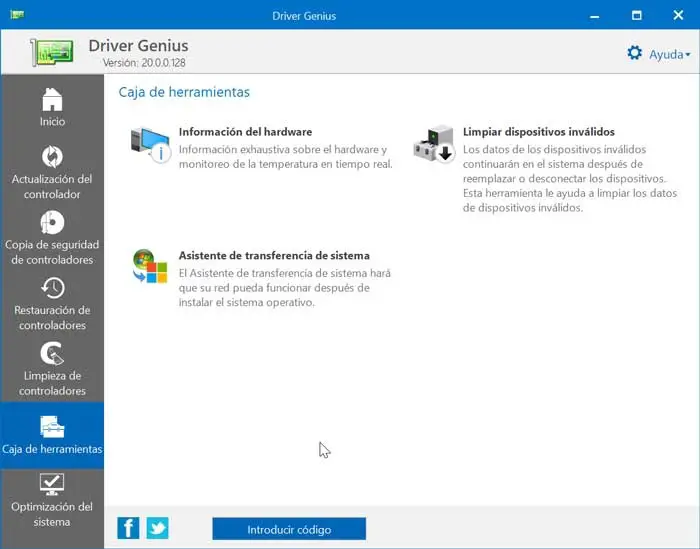Click the title bar app icon
Viewport: 700px width, 549px height.
pyautogui.click(x=17, y=15)
